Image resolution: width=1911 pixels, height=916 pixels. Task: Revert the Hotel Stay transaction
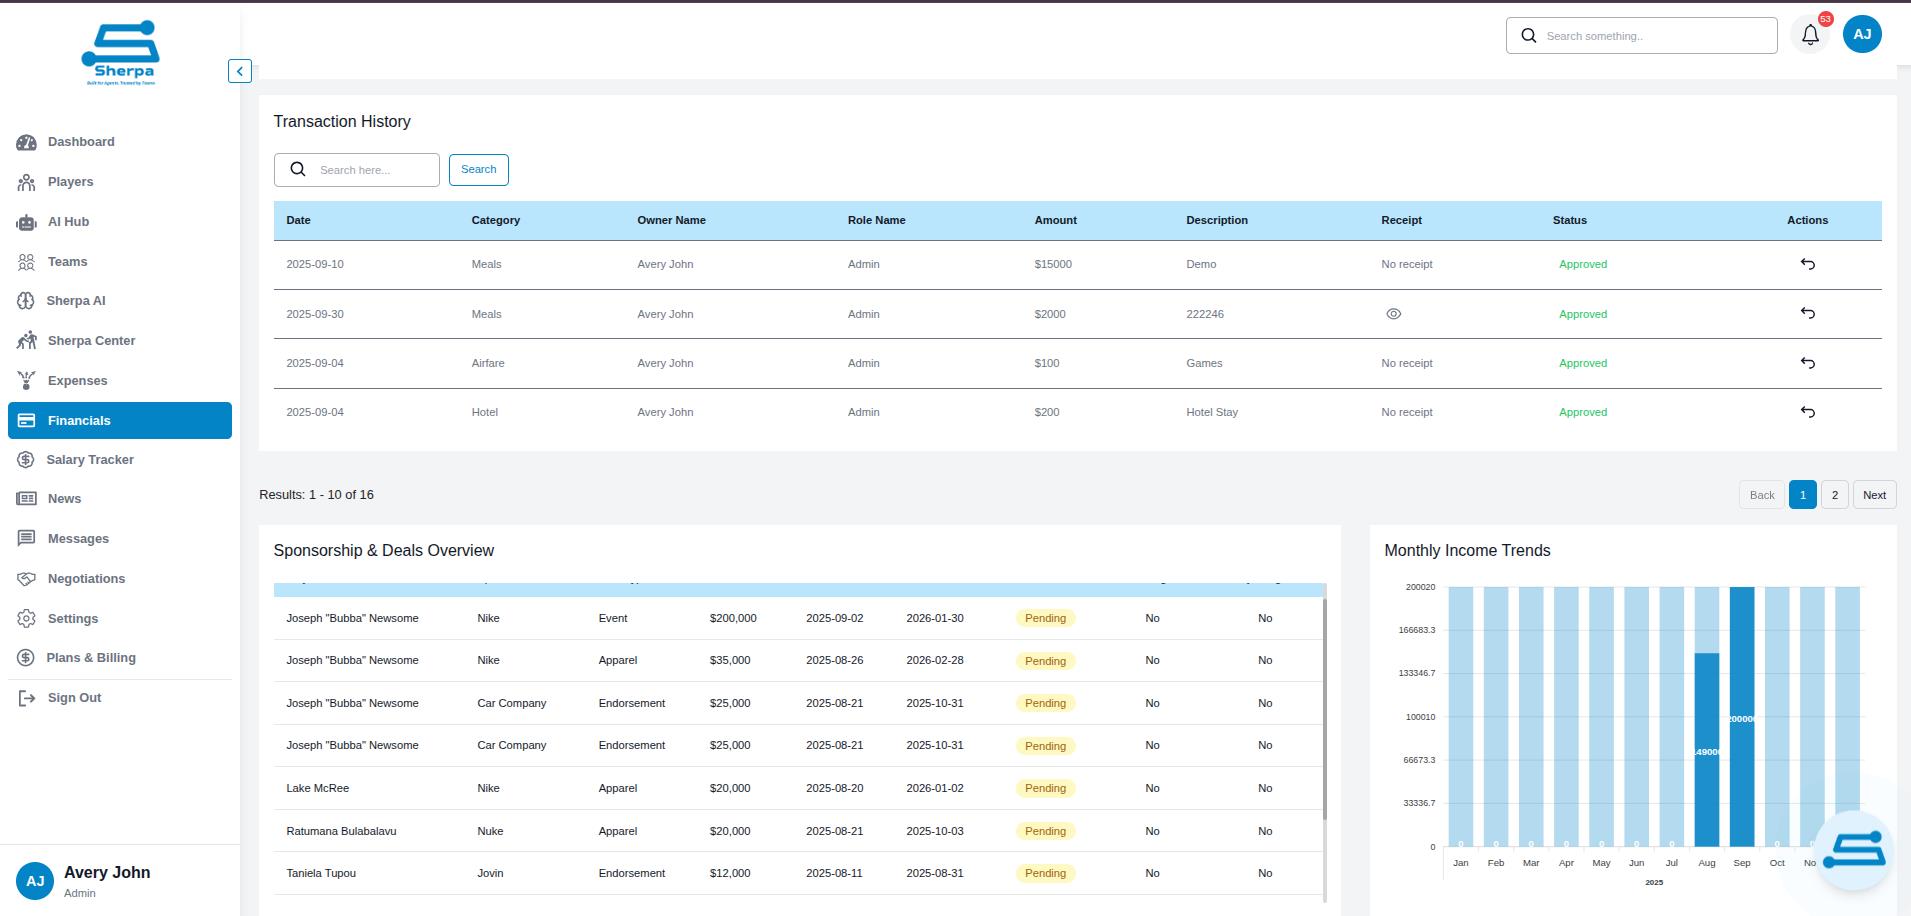pyautogui.click(x=1807, y=412)
